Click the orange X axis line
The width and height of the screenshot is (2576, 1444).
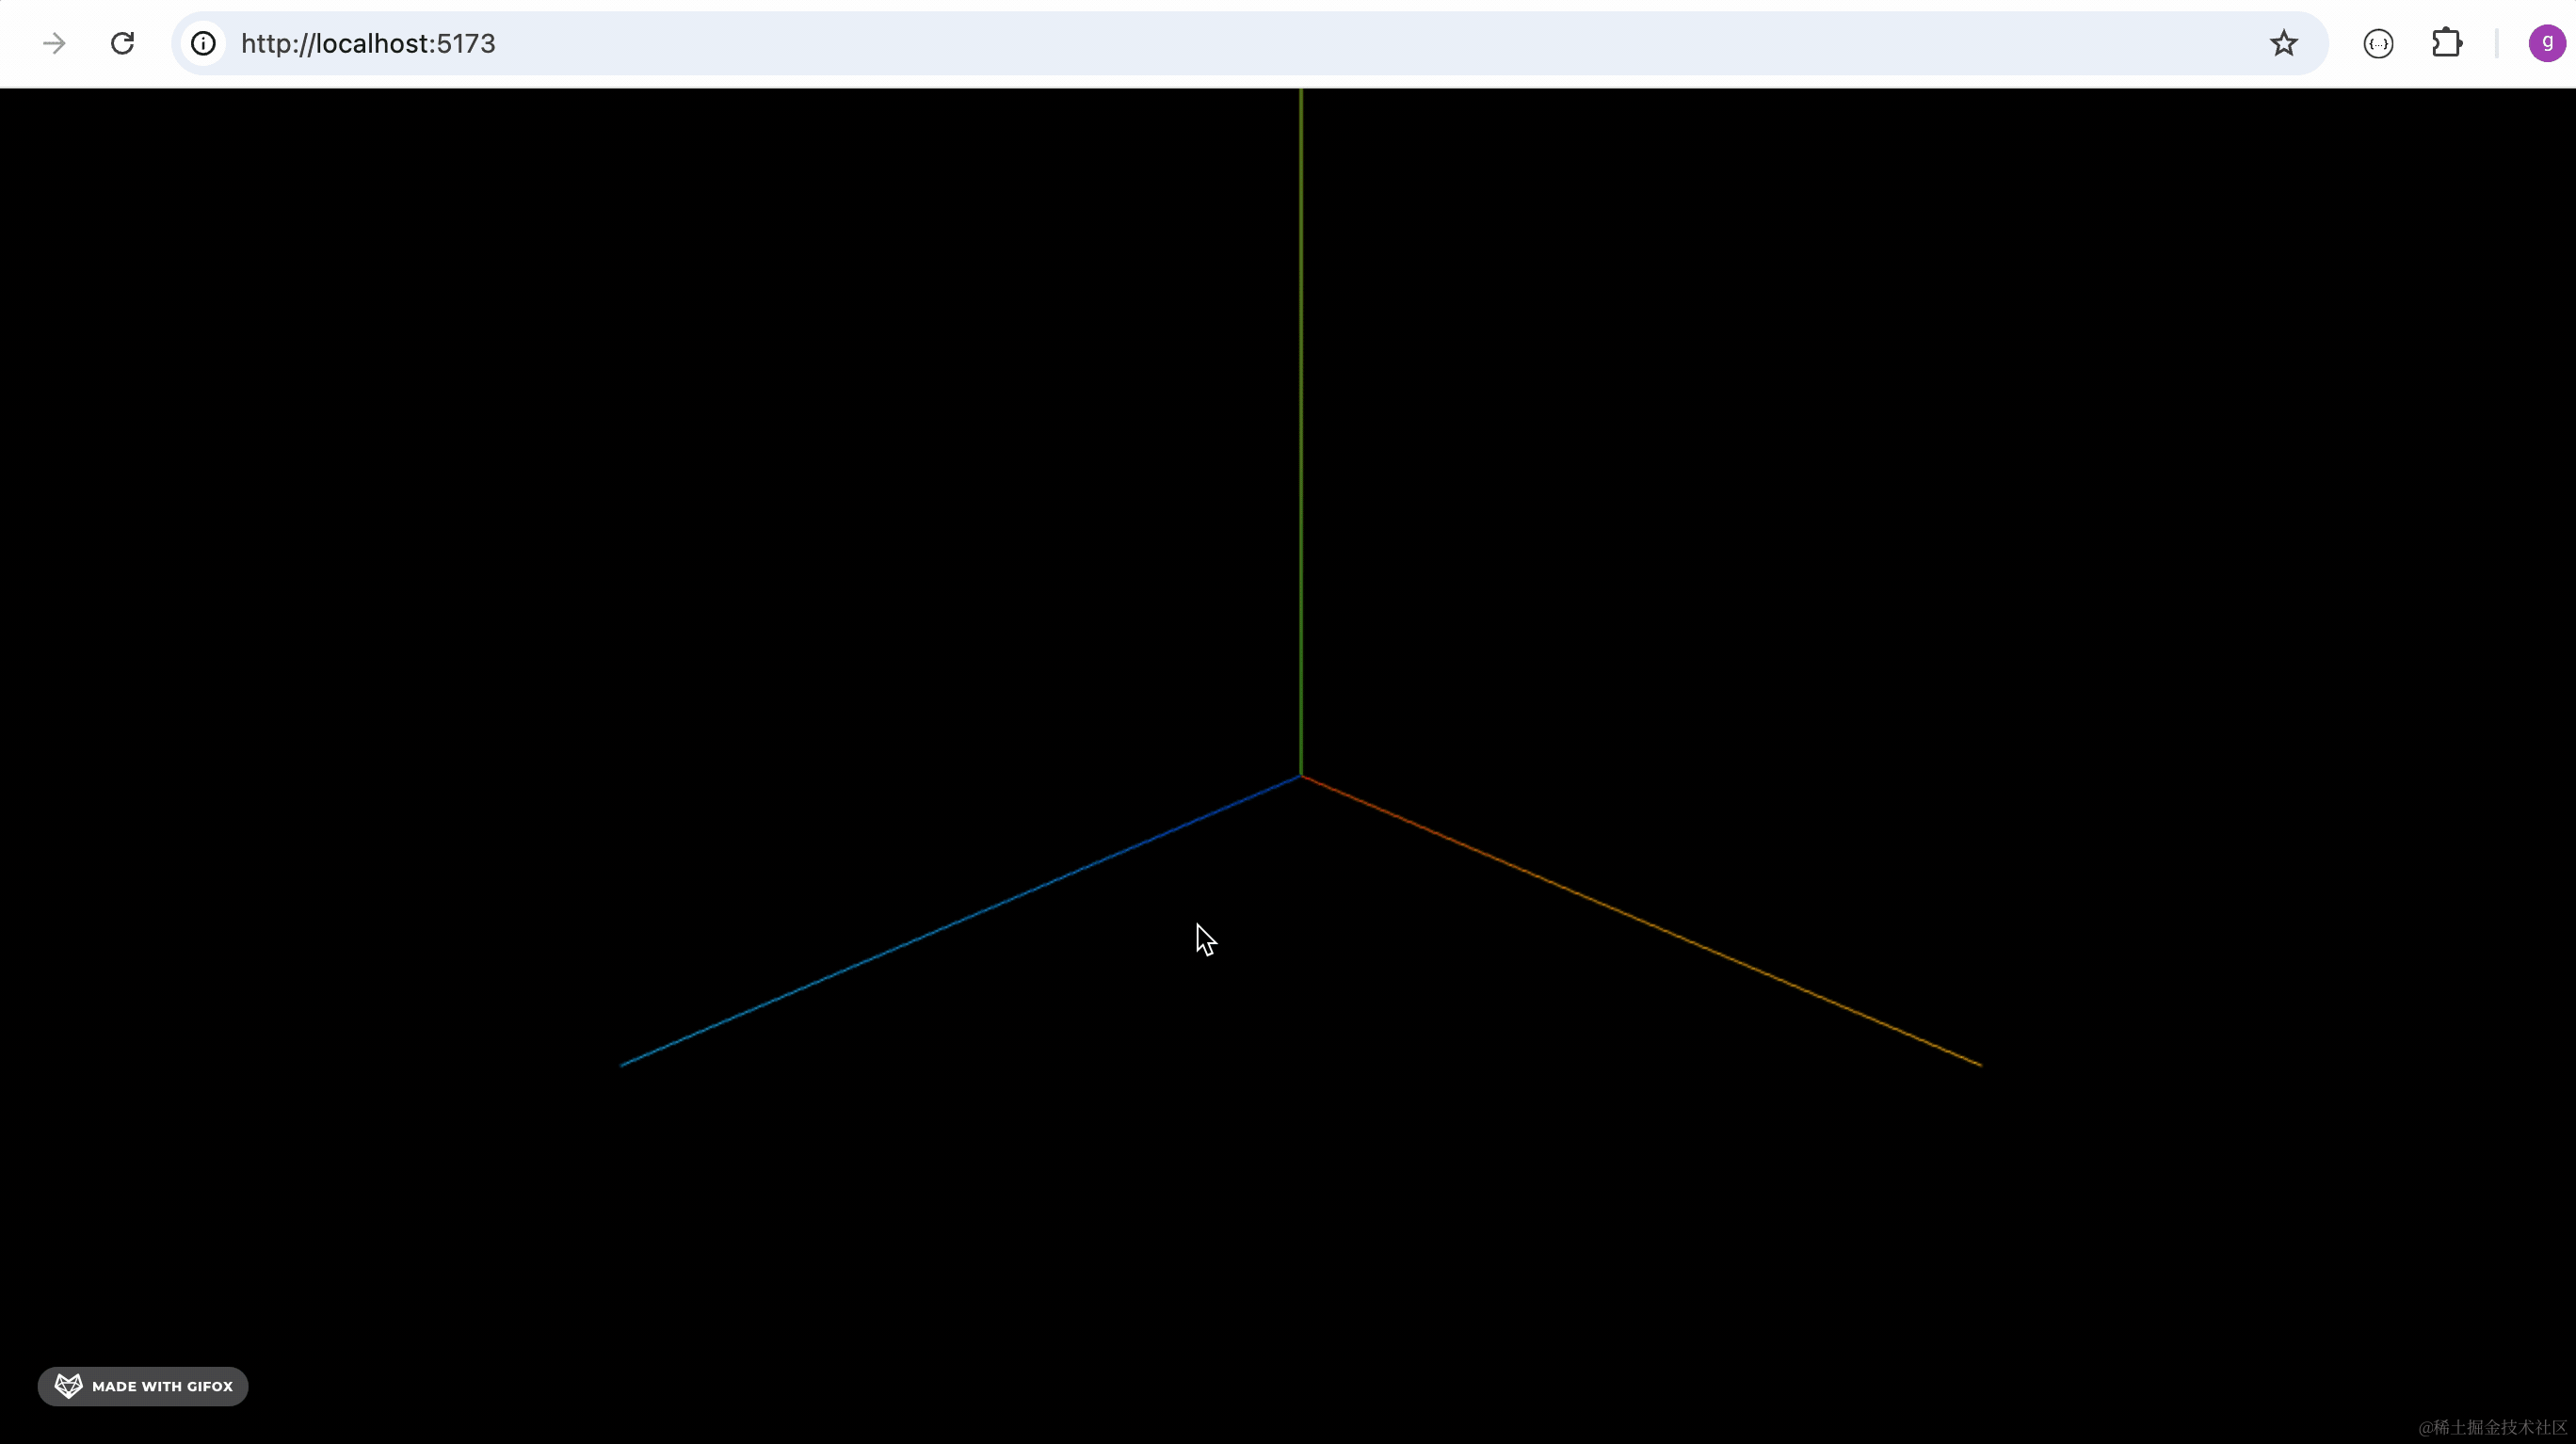[1641, 920]
